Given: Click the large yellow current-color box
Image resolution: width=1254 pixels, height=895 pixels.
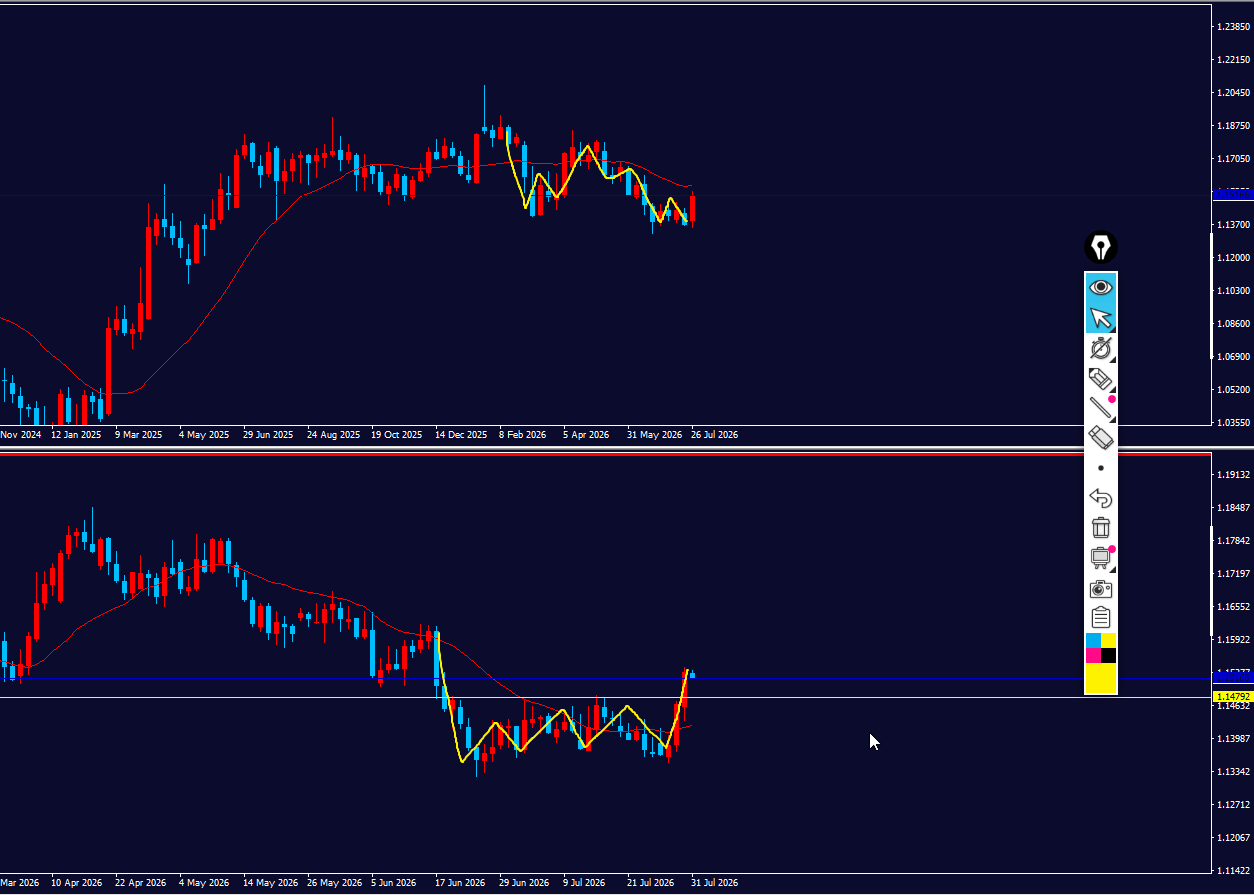Looking at the screenshot, I should (1101, 678).
